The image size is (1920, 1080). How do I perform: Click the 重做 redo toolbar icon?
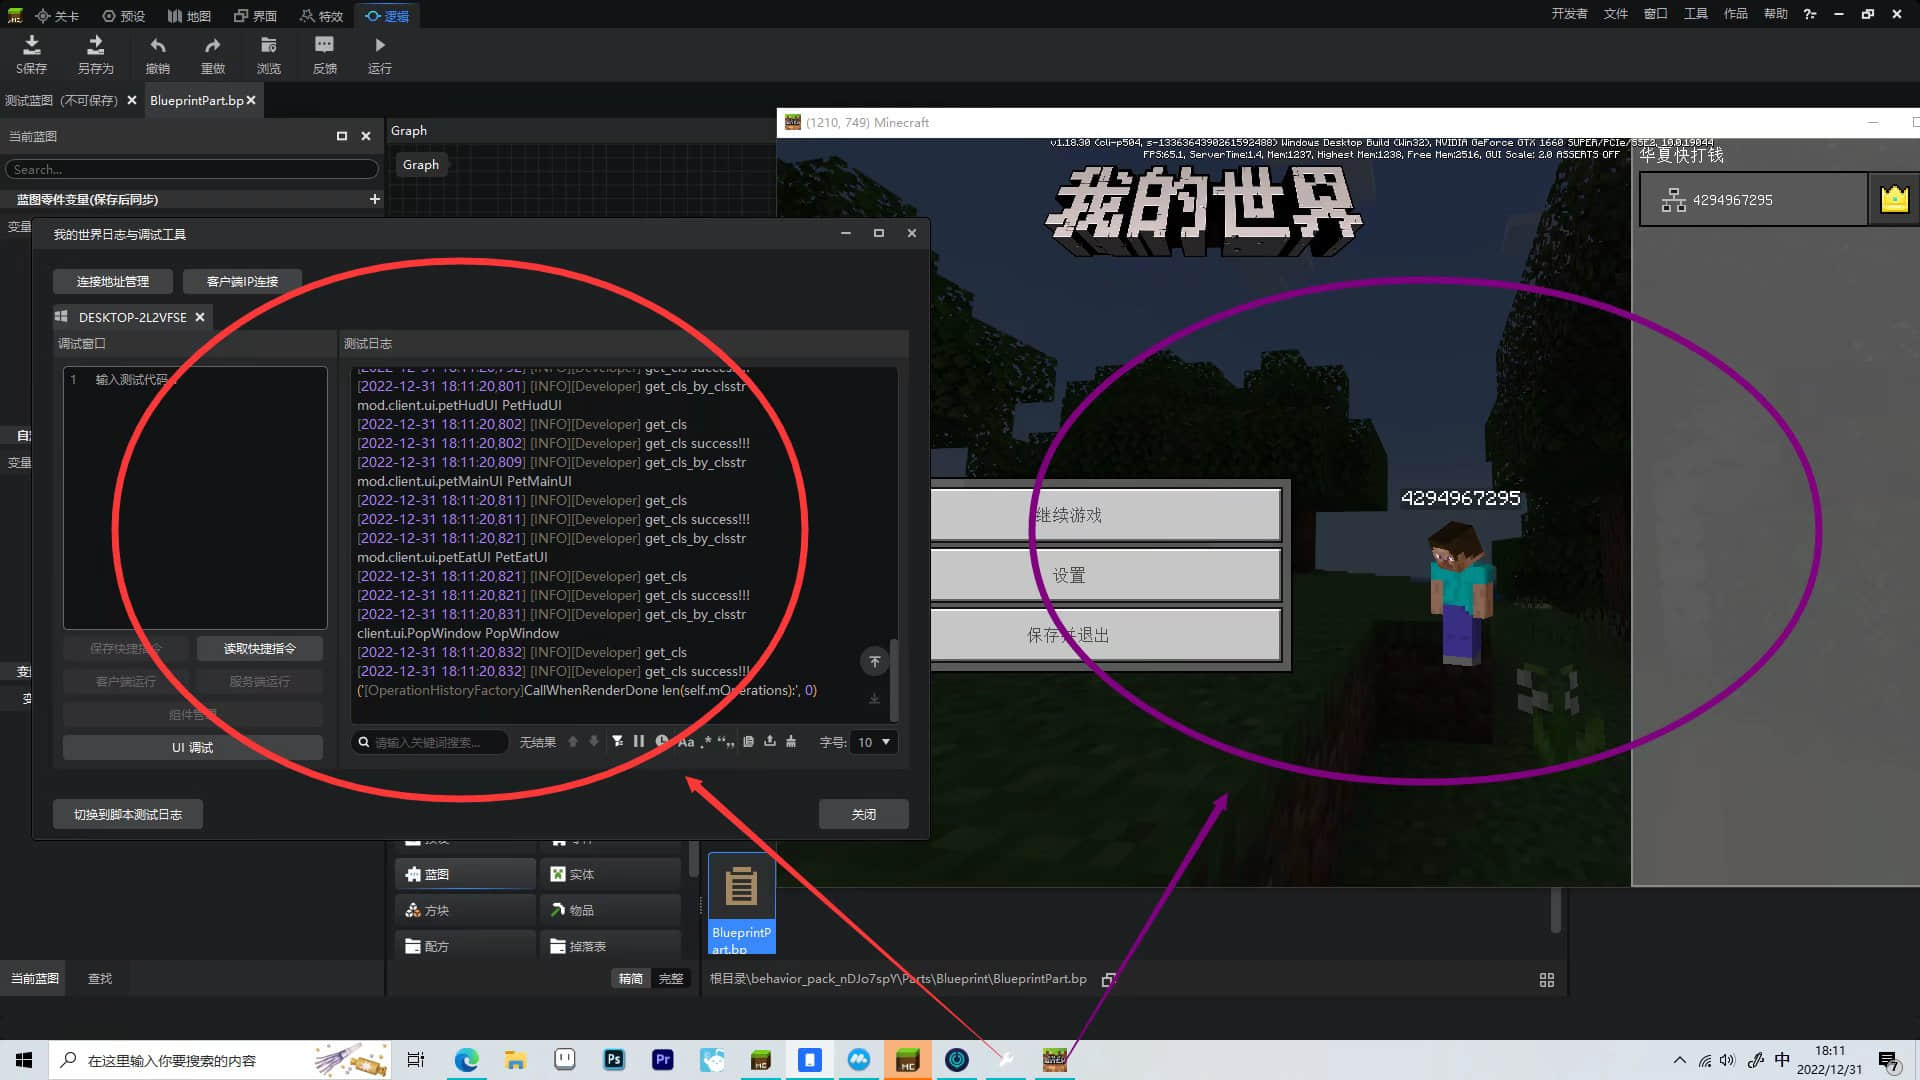click(x=213, y=54)
